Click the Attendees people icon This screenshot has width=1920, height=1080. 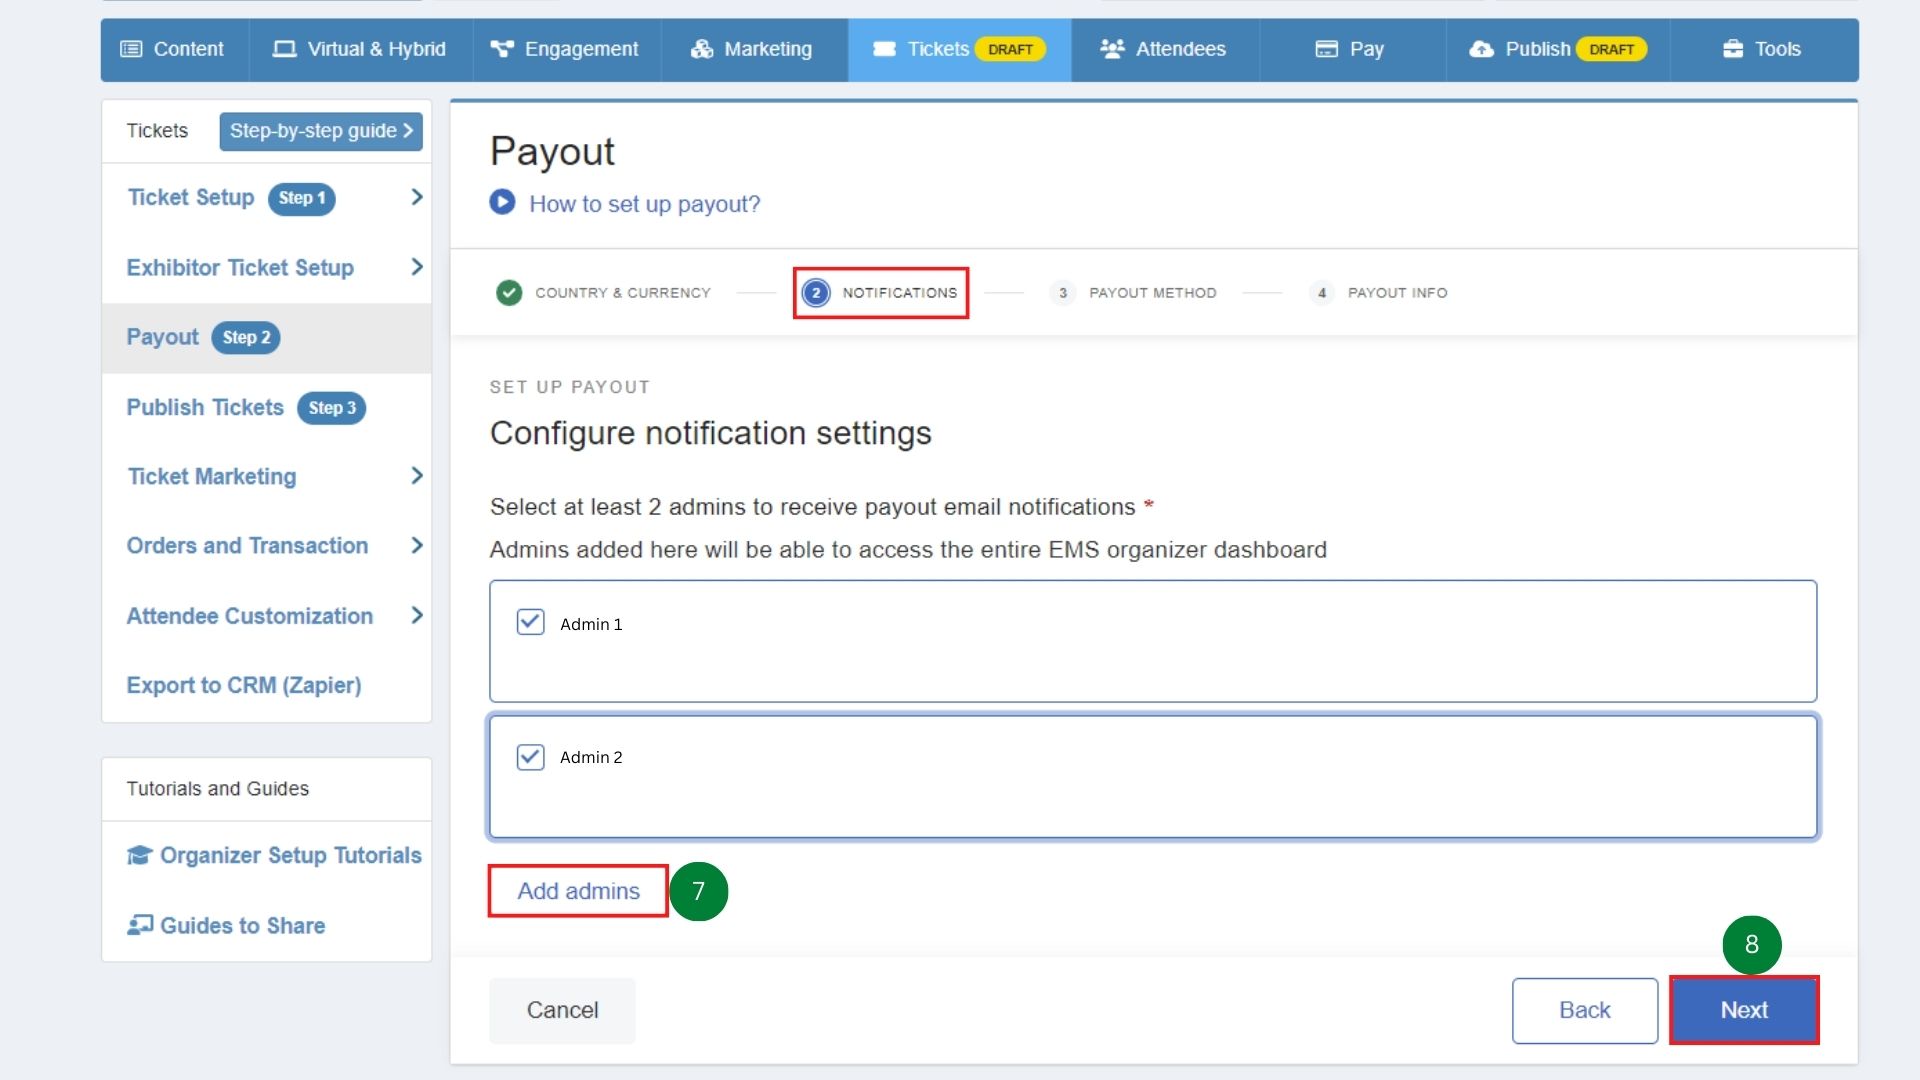click(1112, 49)
